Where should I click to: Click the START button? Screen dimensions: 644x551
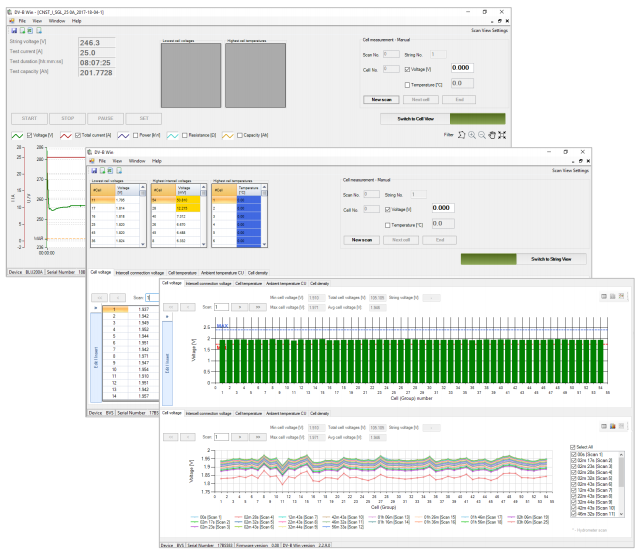(29, 119)
